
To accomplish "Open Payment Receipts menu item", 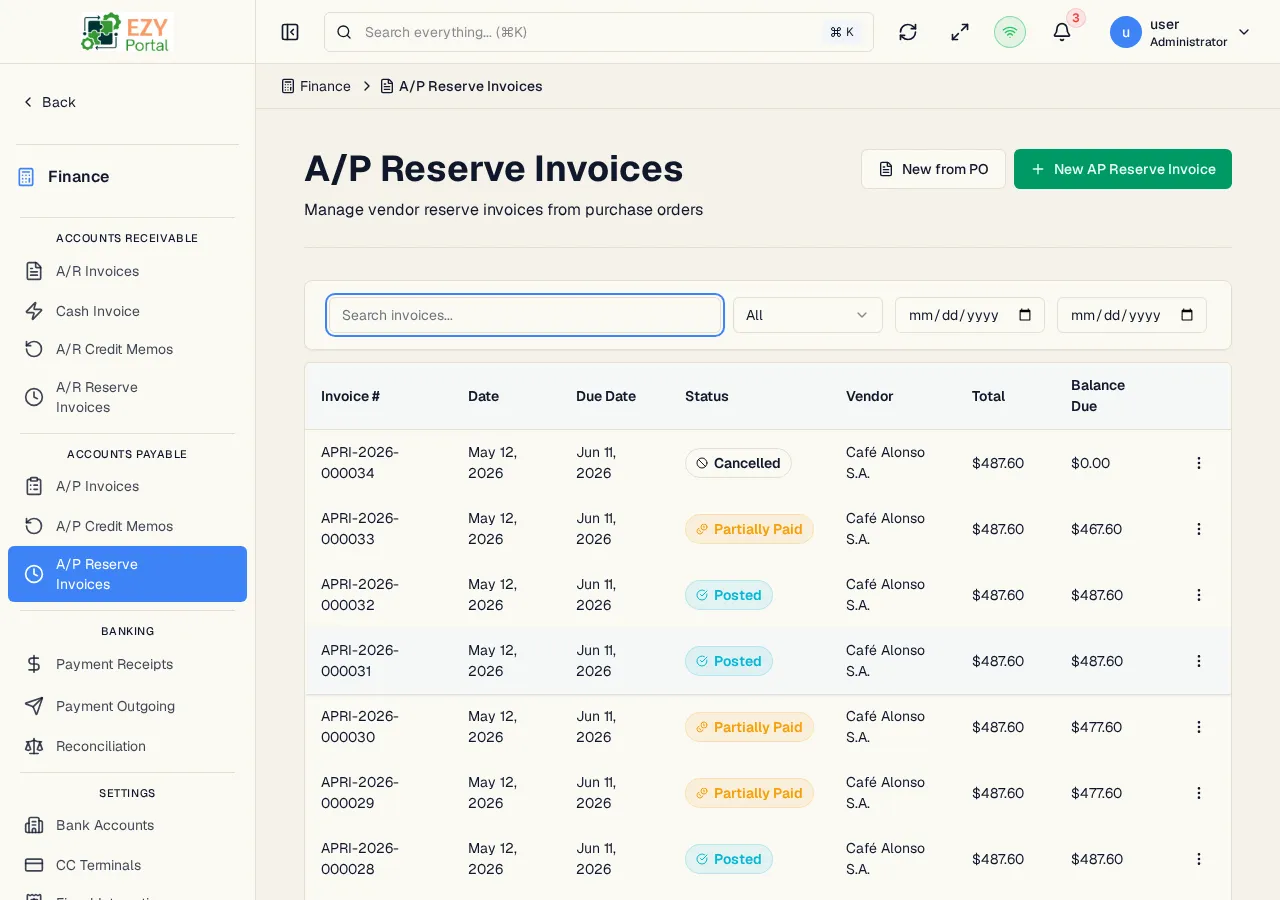I will tap(127, 664).
